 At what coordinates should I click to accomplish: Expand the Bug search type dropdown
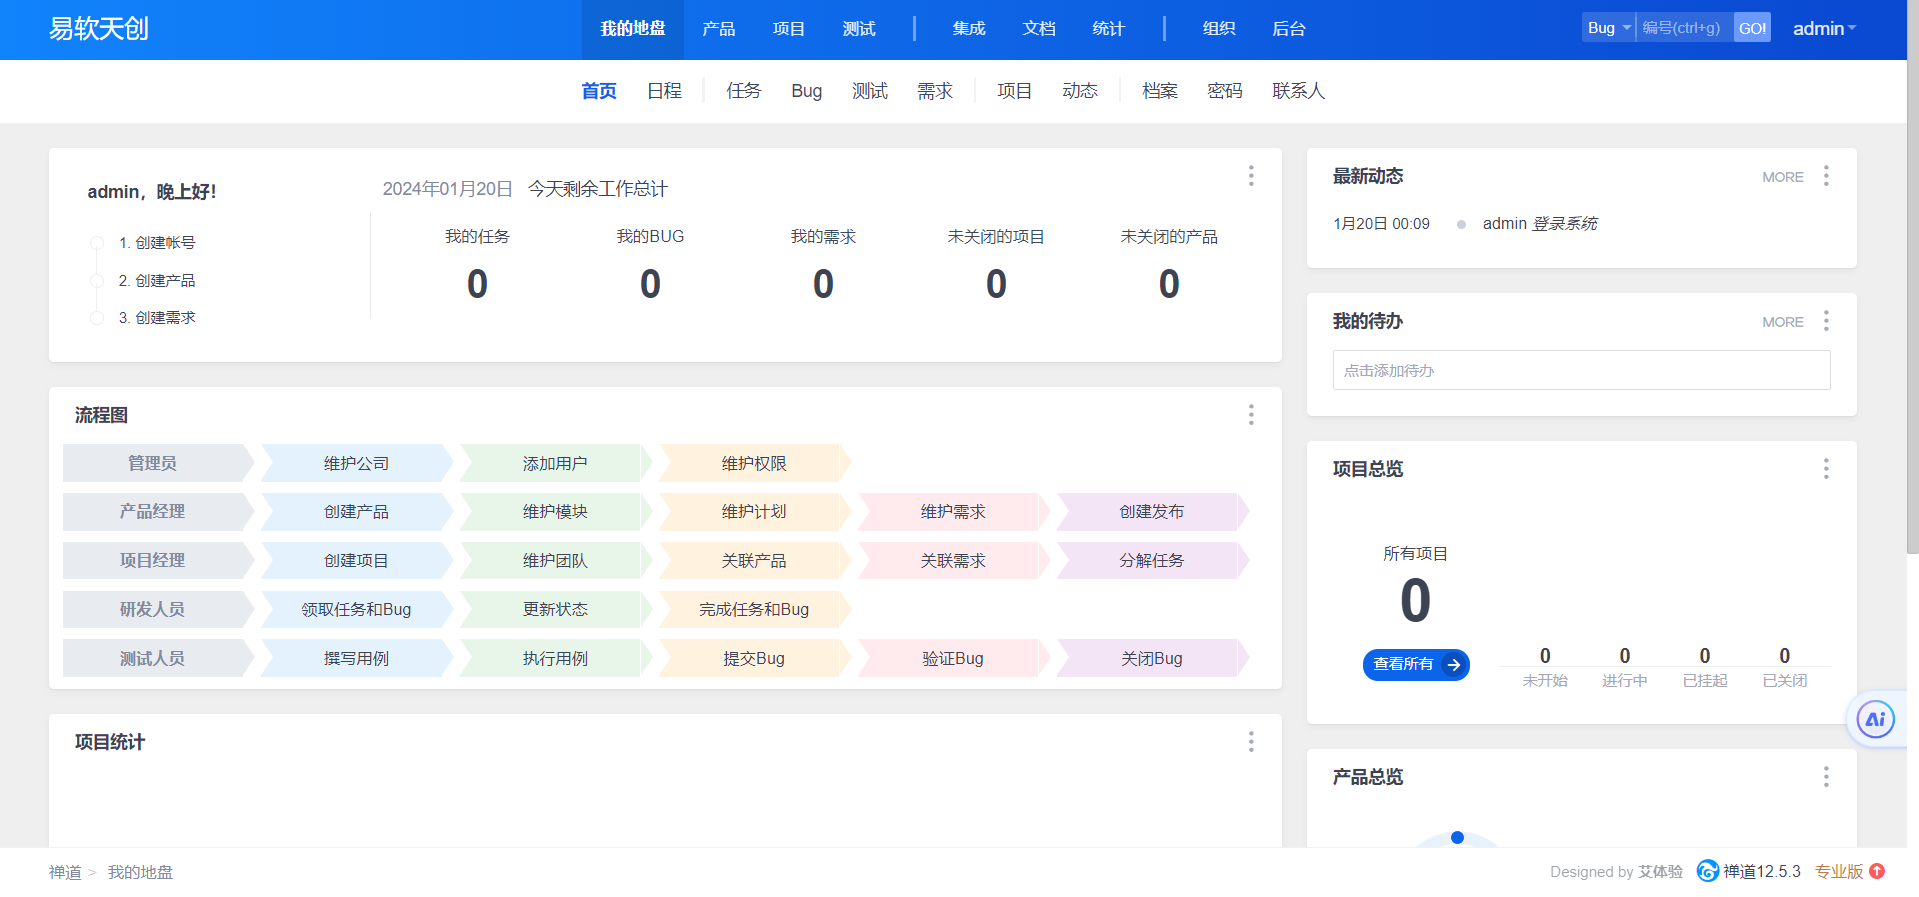tap(1608, 28)
